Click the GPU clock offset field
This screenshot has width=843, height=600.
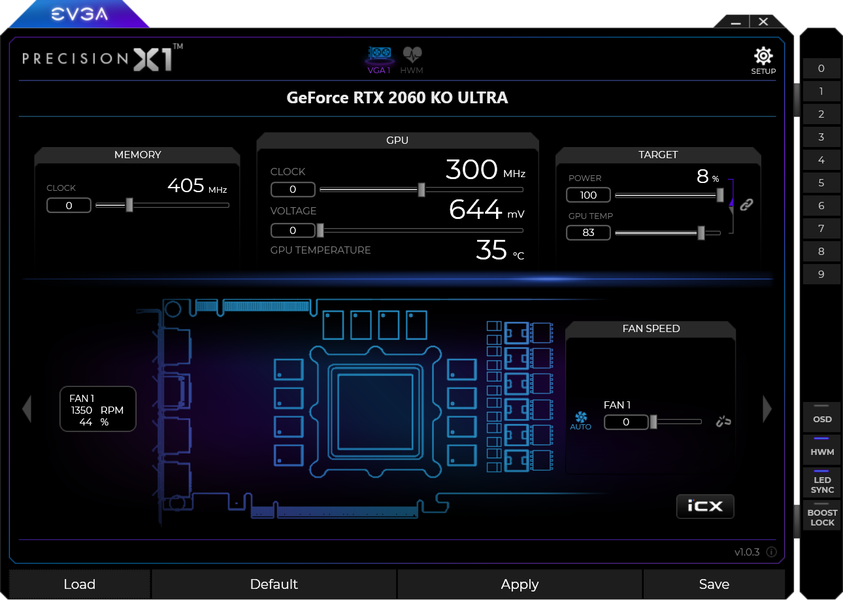(x=292, y=189)
